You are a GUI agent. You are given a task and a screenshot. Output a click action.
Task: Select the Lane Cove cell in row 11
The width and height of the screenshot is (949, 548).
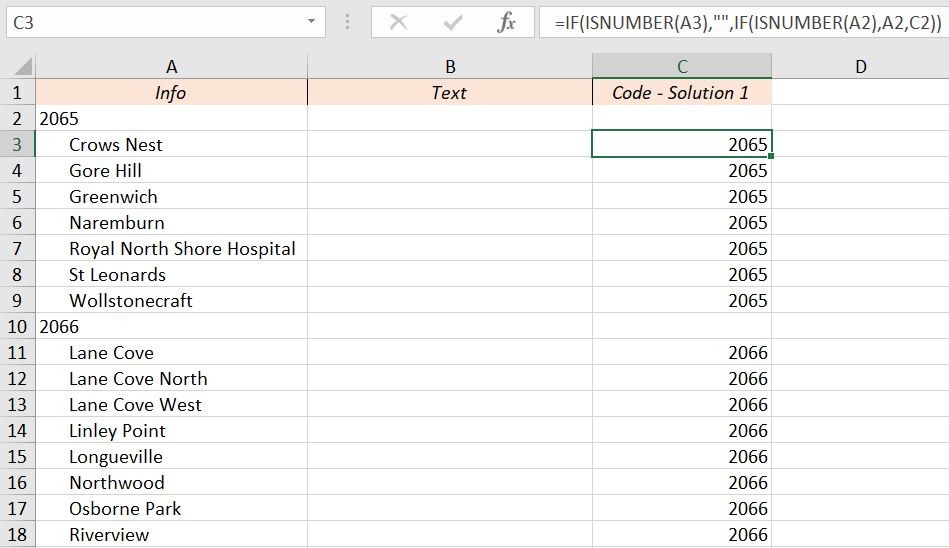tap(171, 352)
